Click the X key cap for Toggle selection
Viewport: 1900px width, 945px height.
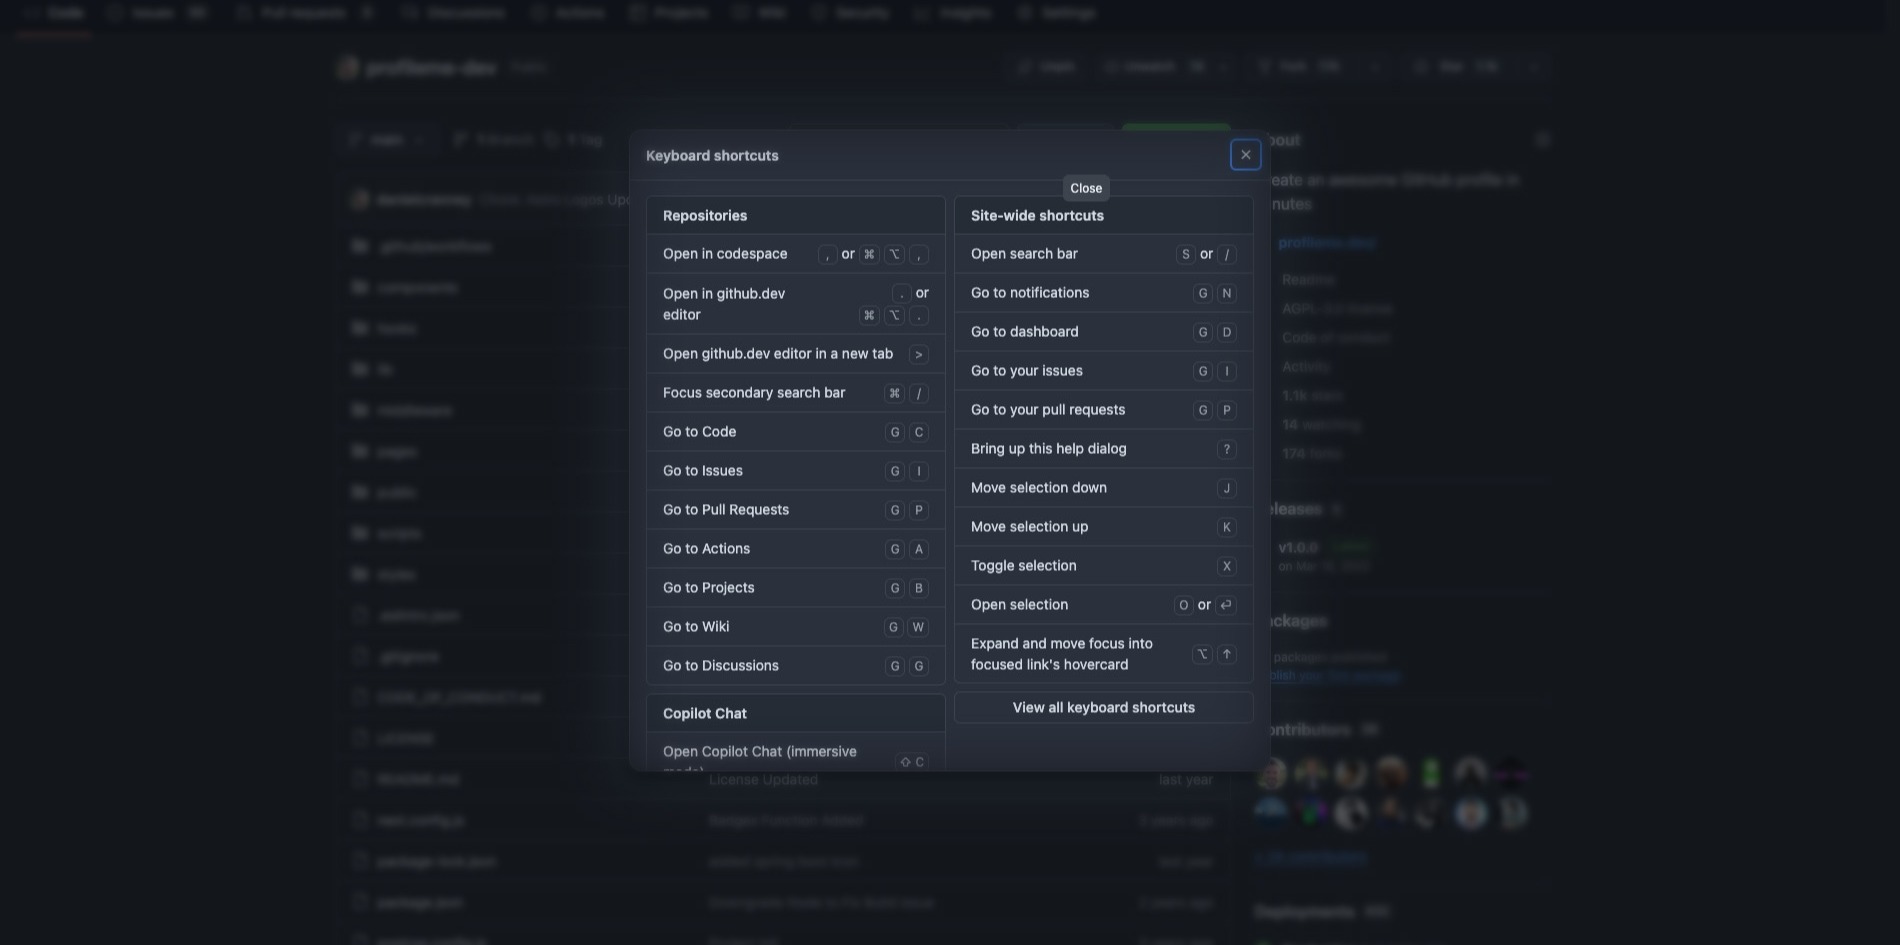pyautogui.click(x=1227, y=567)
